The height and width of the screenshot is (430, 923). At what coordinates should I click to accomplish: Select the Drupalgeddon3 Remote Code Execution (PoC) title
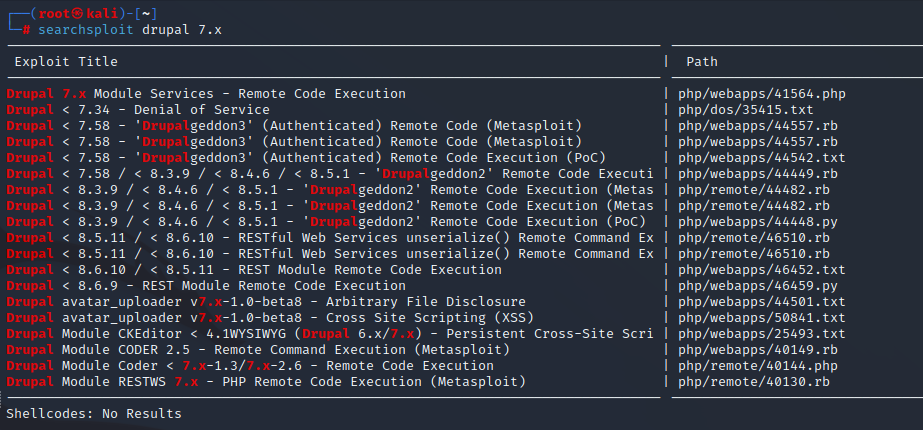306,158
